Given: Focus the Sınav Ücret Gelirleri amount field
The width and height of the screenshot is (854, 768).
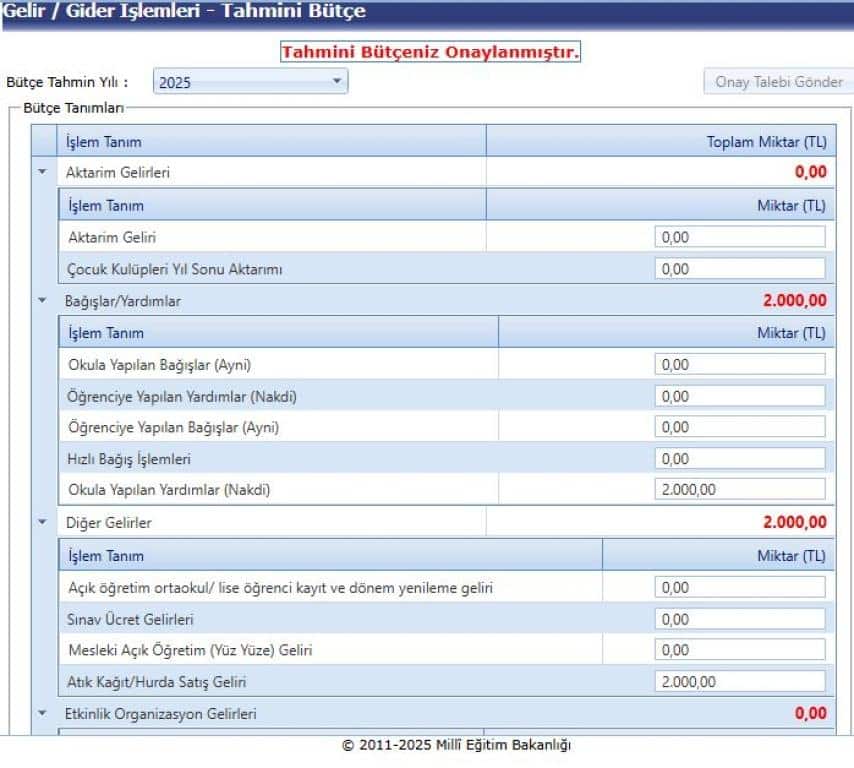Looking at the screenshot, I should pyautogui.click(x=740, y=619).
